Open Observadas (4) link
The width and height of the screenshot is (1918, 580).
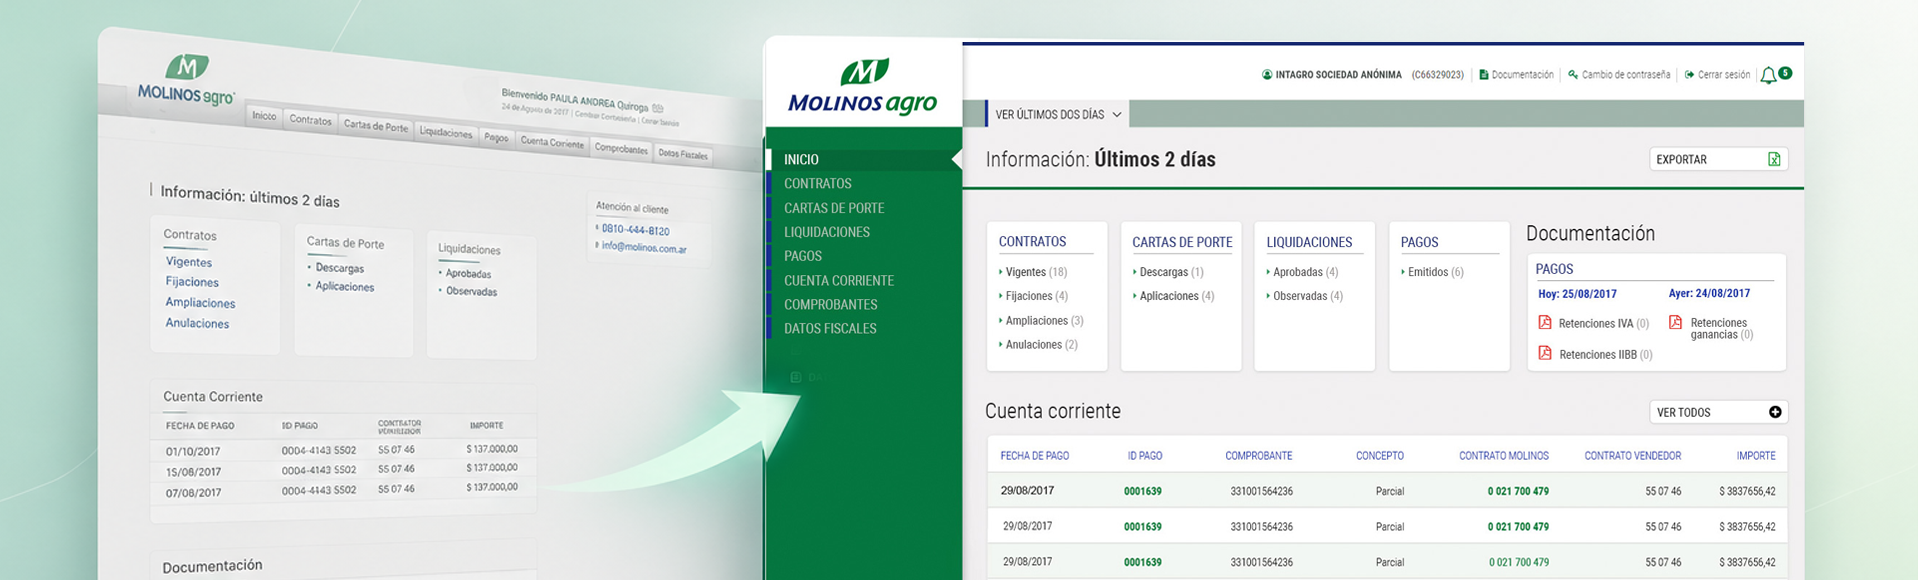1308,296
